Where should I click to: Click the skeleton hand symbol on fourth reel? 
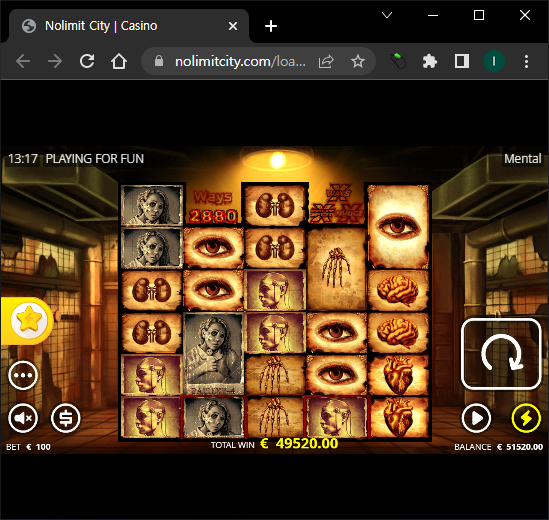[x=336, y=269]
